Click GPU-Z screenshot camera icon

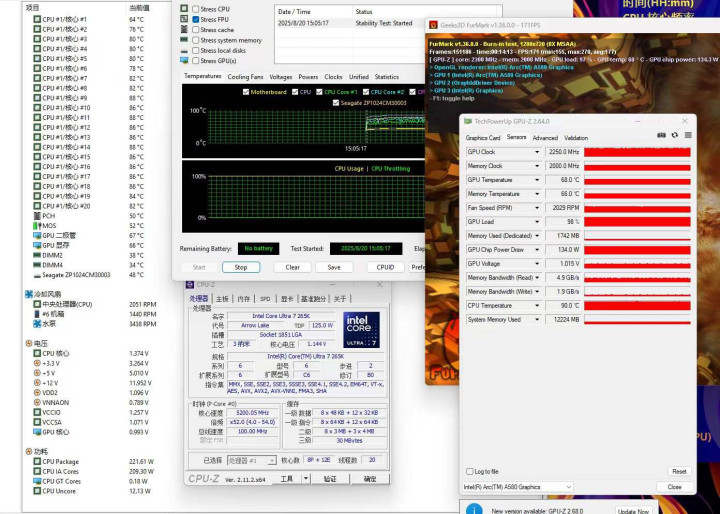(661, 135)
